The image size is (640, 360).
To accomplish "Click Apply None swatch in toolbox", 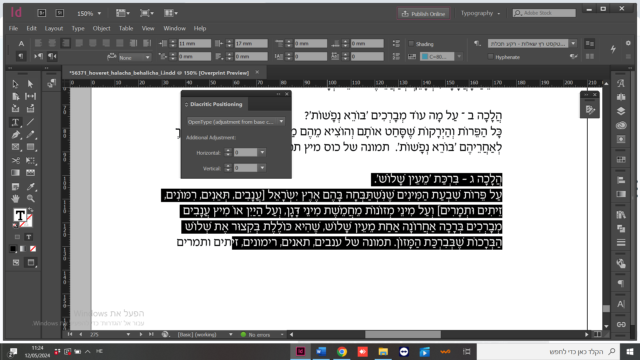I will (x=33, y=249).
